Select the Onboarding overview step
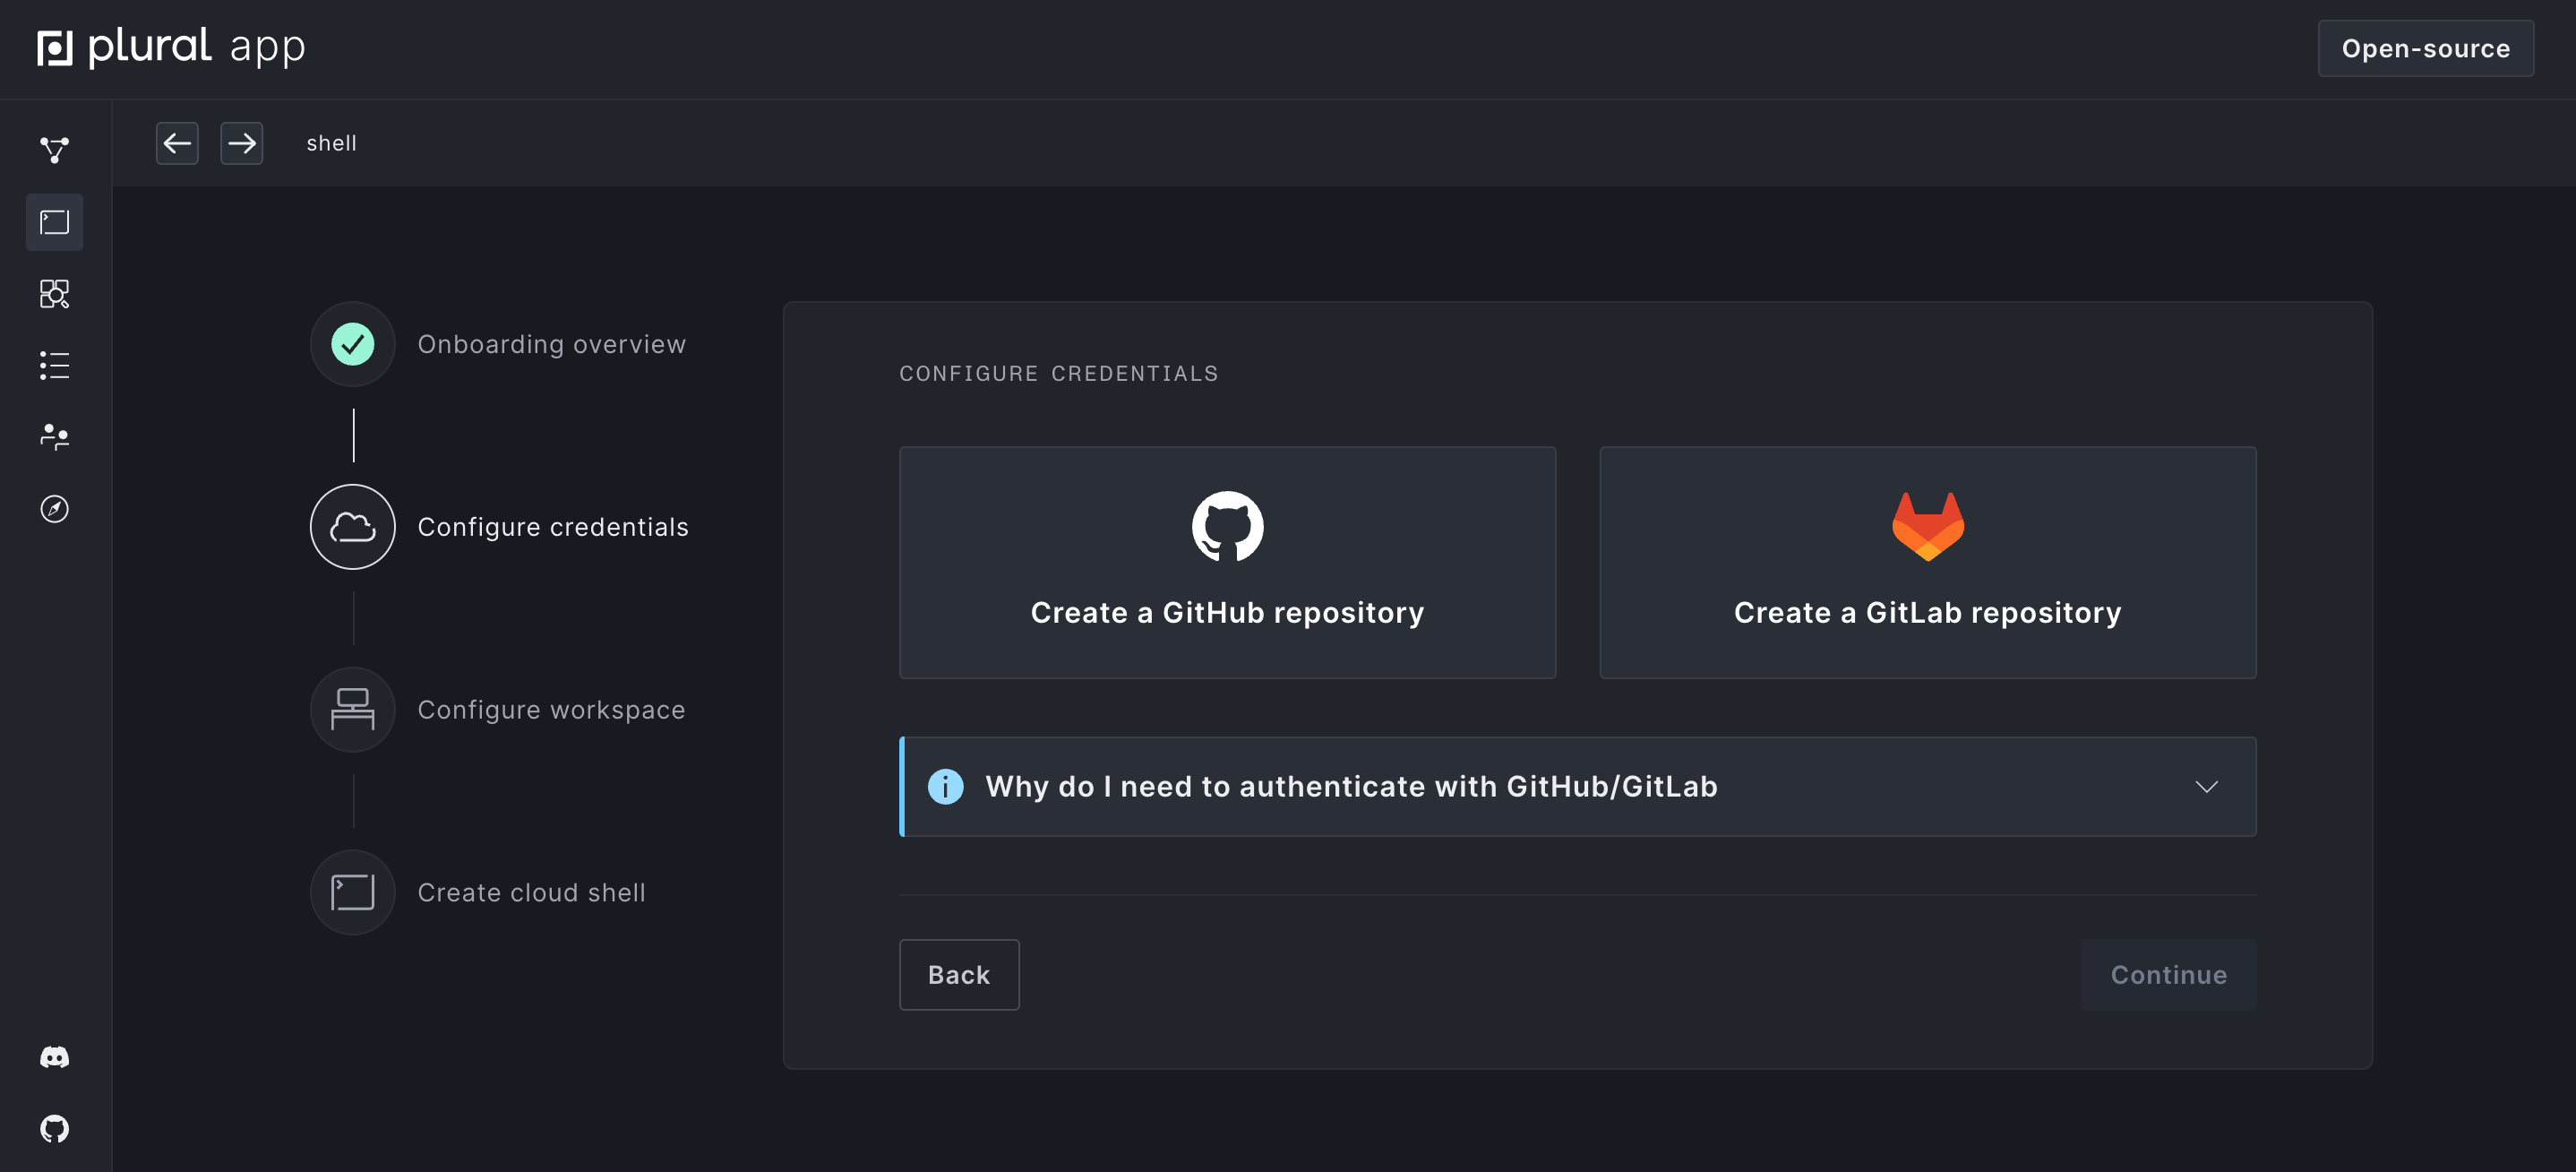 tap(551, 344)
